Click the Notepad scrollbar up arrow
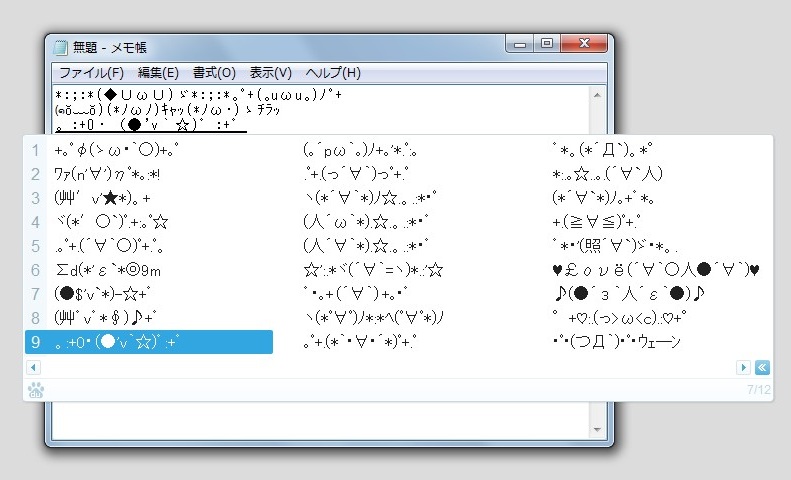Screen dimensions: 791x480 597,95
